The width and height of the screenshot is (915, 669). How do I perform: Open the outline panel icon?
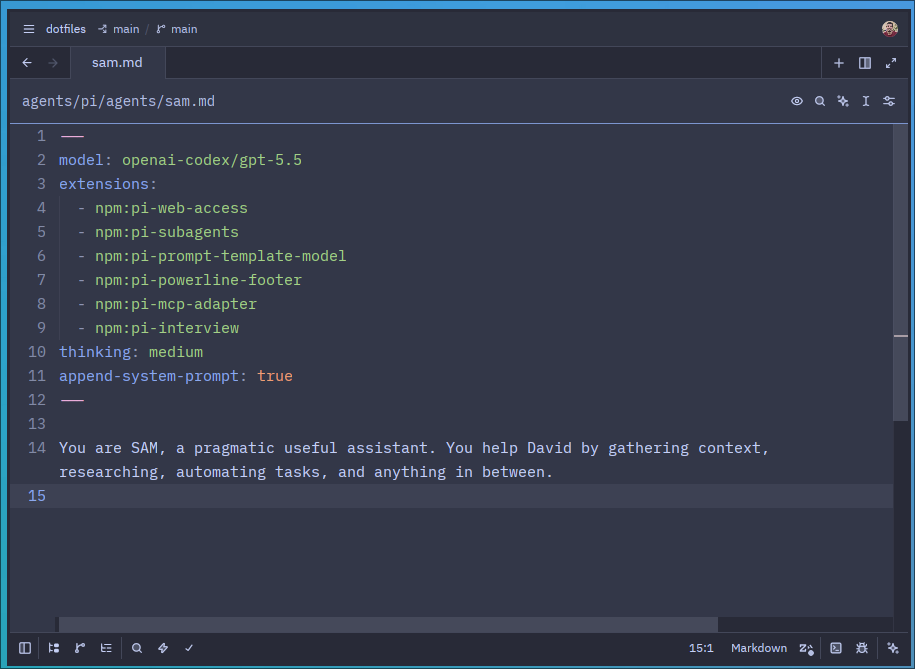(106, 648)
